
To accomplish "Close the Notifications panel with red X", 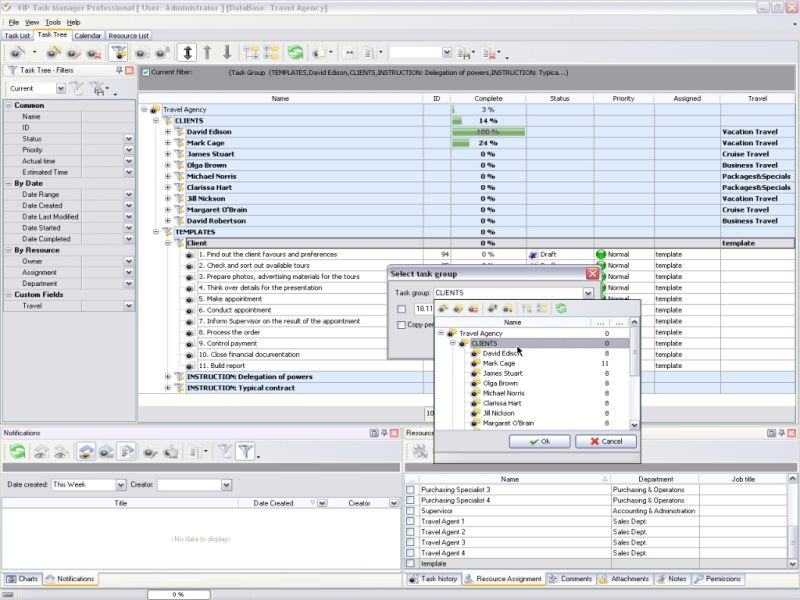I will click(x=394, y=433).
